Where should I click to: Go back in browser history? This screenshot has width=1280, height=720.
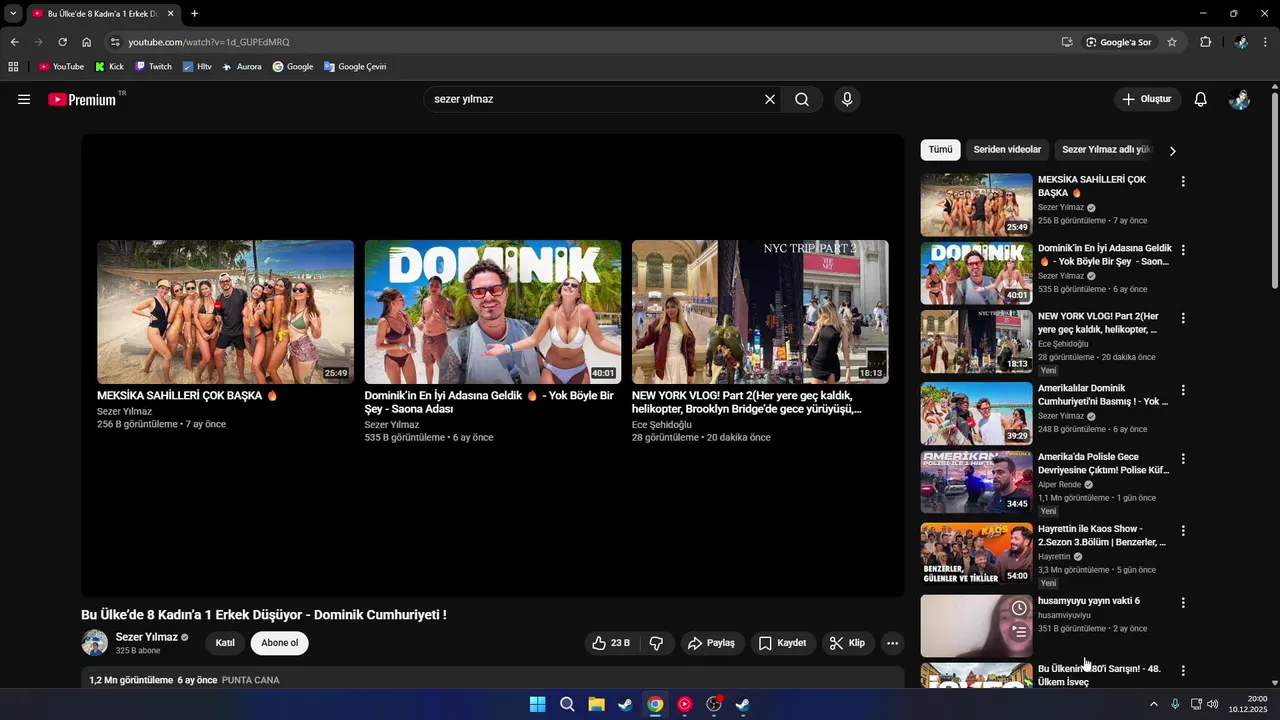pos(14,42)
